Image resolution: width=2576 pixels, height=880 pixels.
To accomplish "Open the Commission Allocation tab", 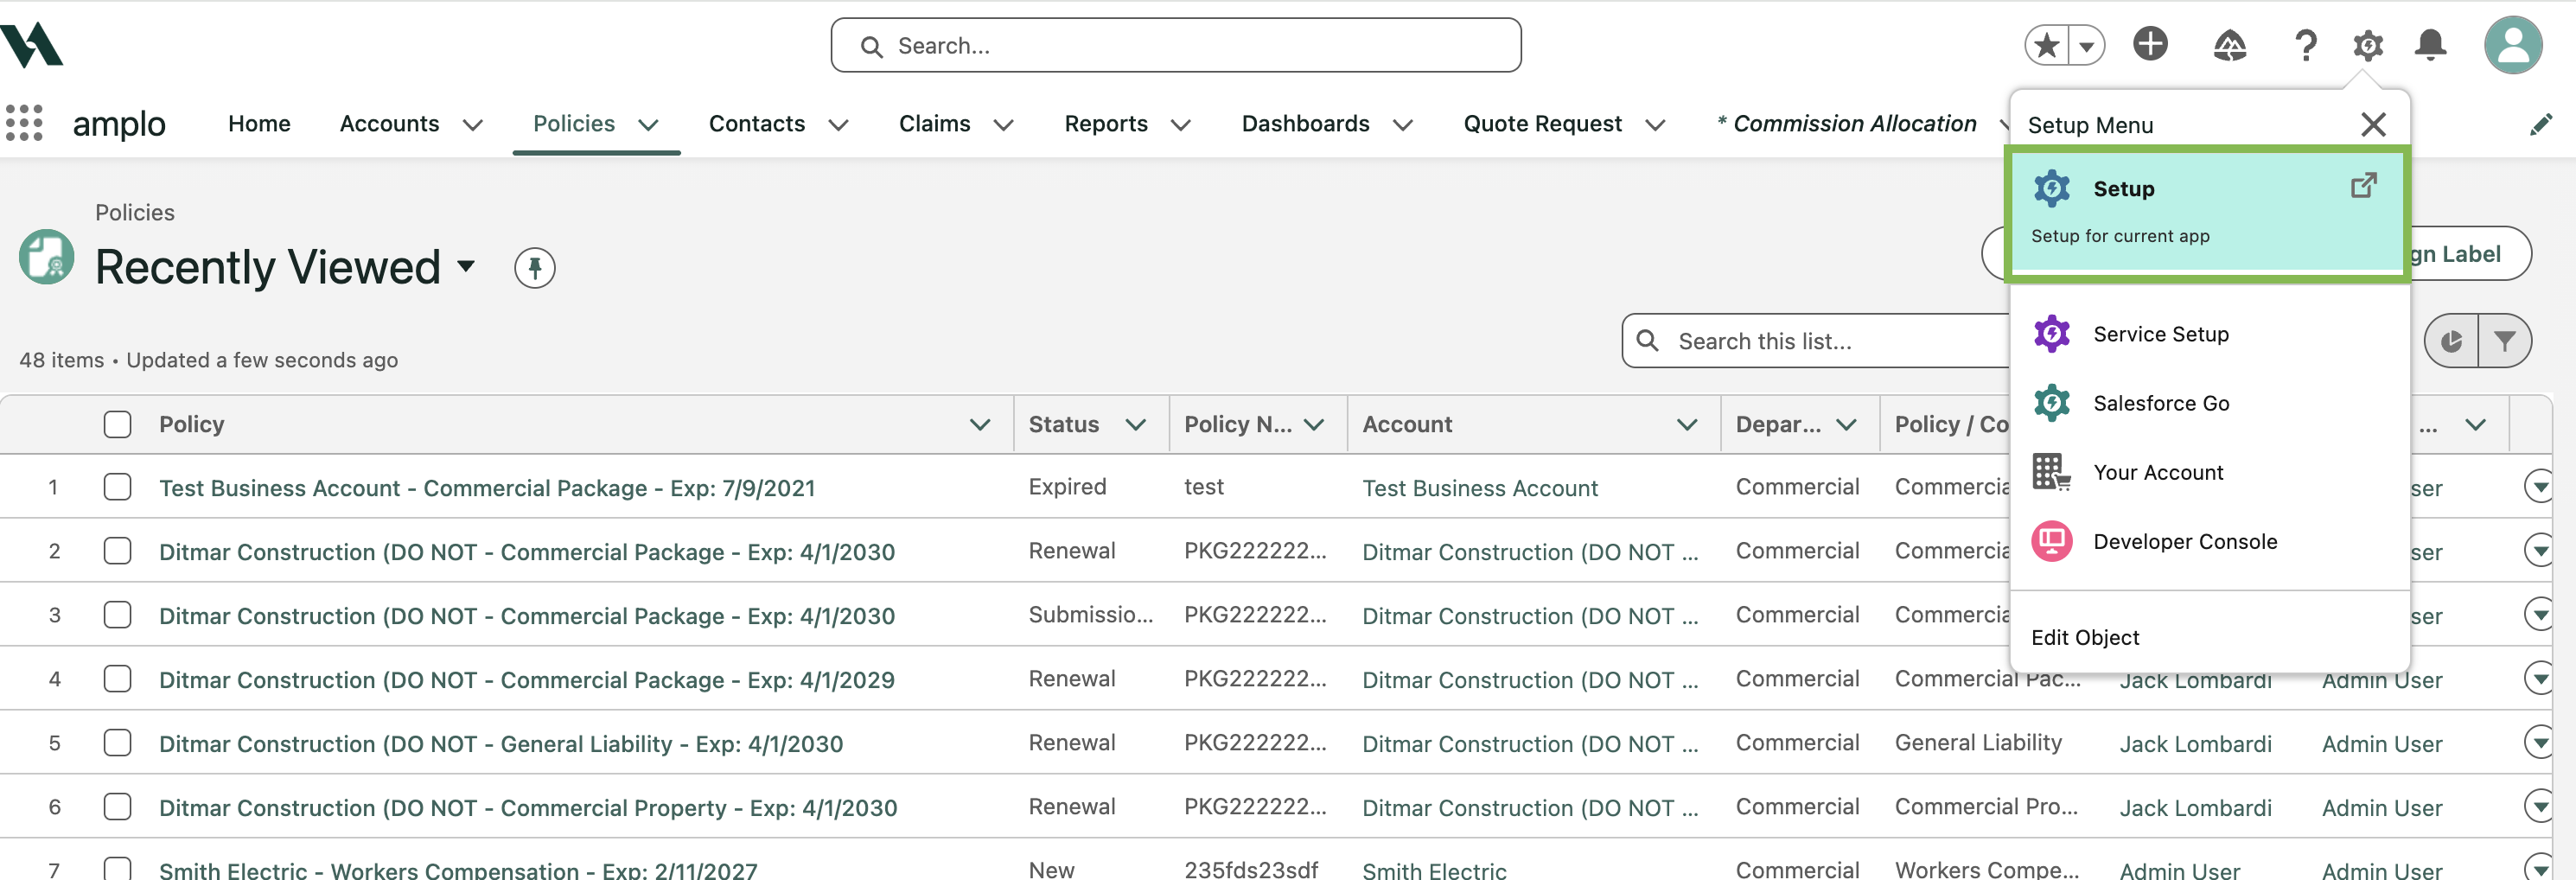I will [1846, 123].
